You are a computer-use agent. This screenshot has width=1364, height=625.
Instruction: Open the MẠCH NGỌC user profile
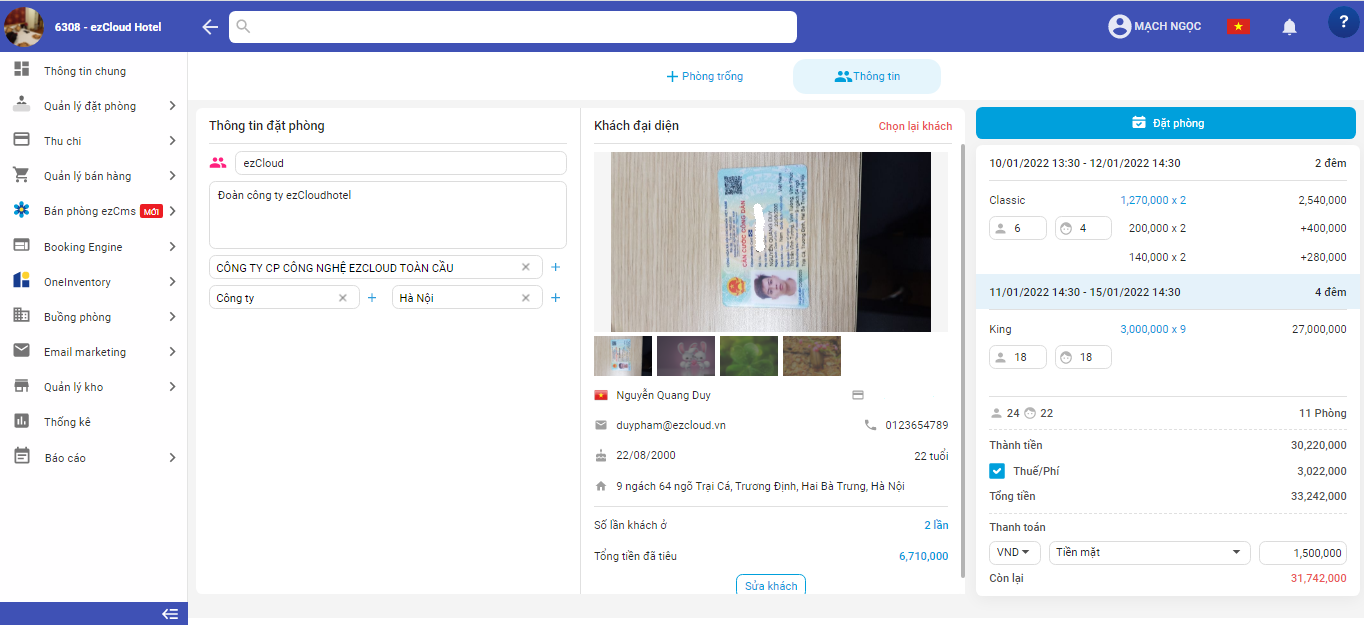1155,27
